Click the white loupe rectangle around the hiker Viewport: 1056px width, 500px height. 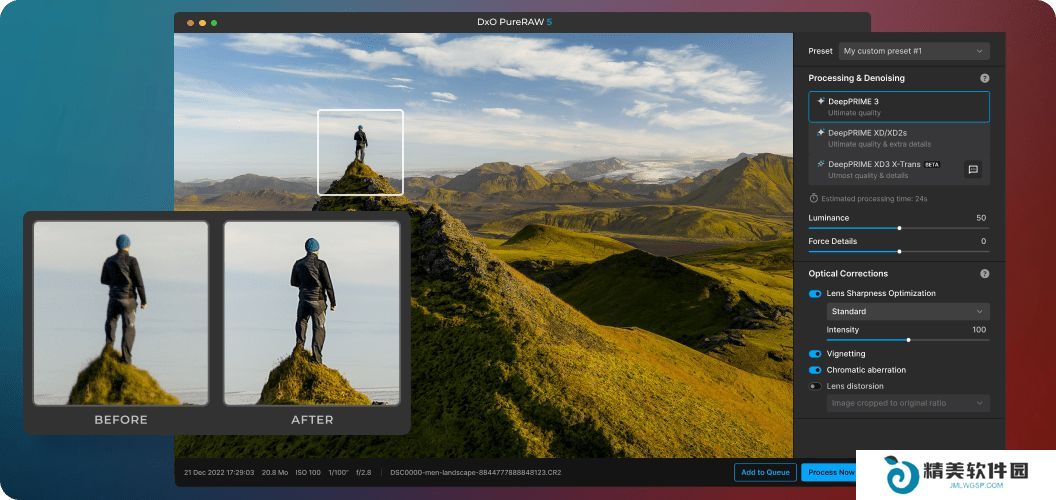pyautogui.click(x=360, y=152)
